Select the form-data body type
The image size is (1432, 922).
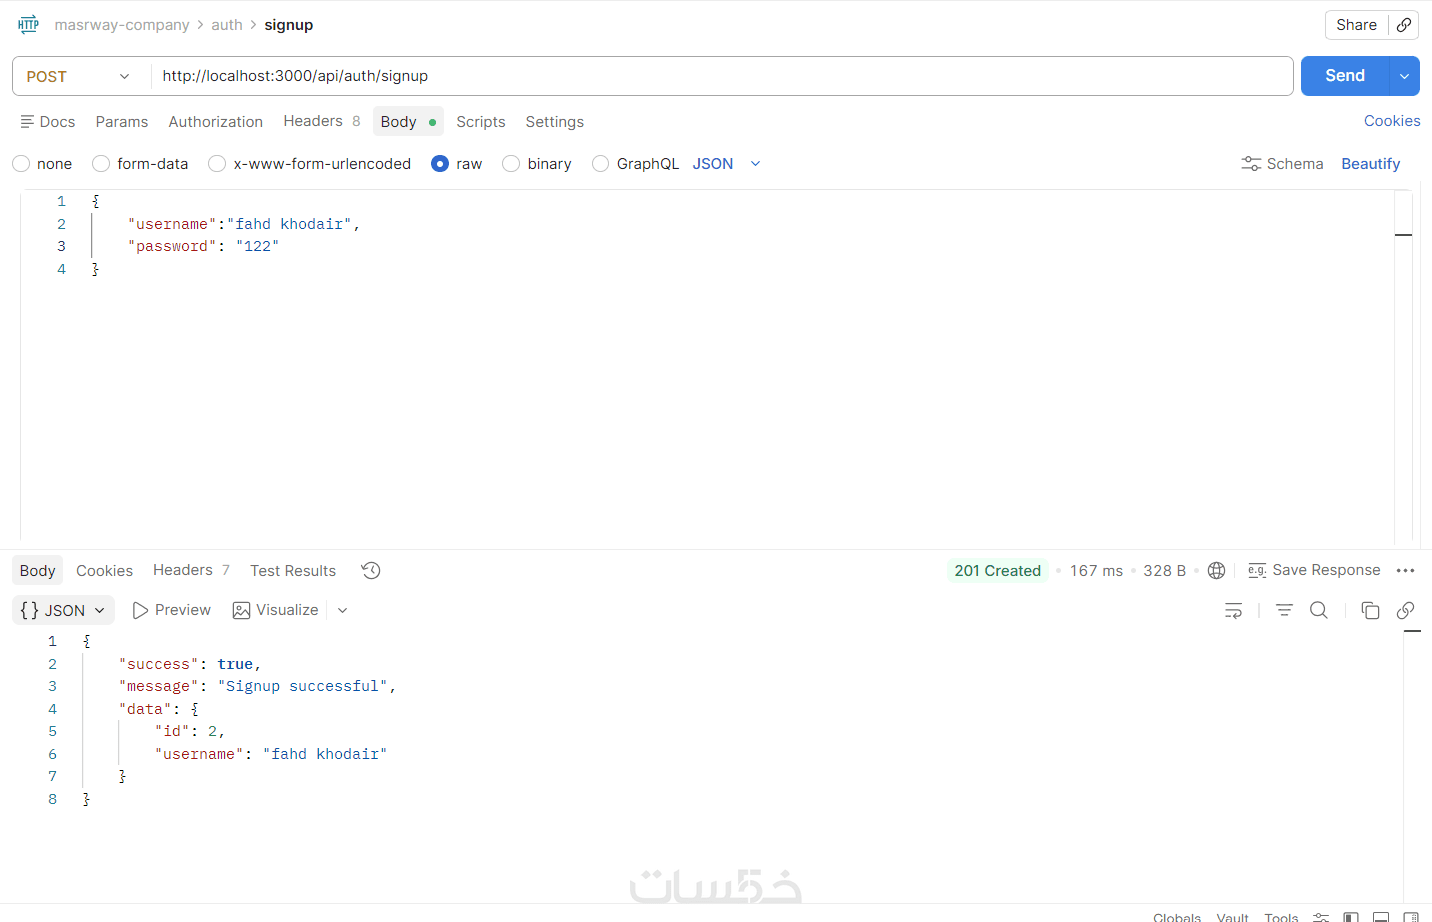101,164
